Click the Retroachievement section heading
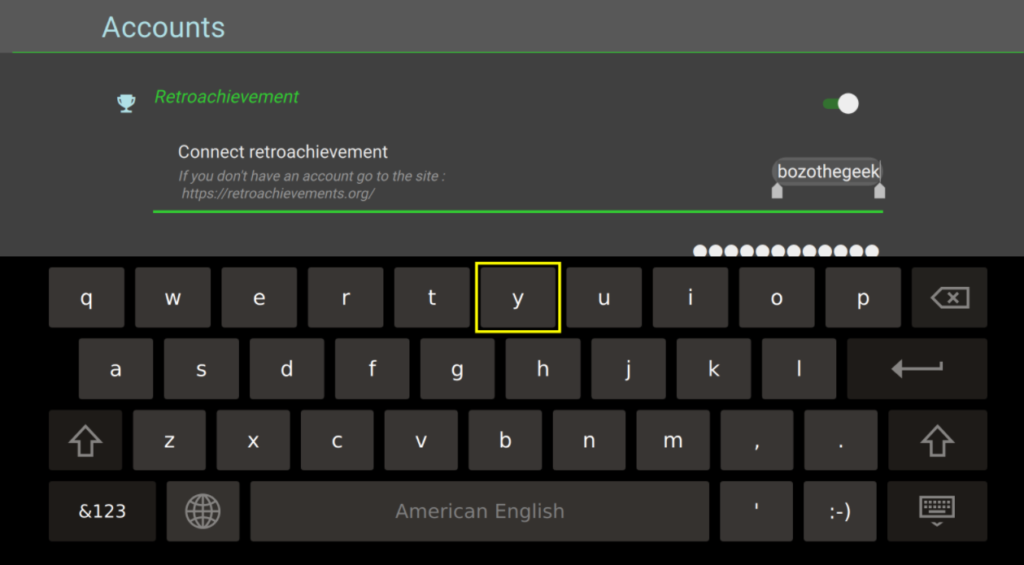Image resolution: width=1024 pixels, height=565 pixels. 227,97
